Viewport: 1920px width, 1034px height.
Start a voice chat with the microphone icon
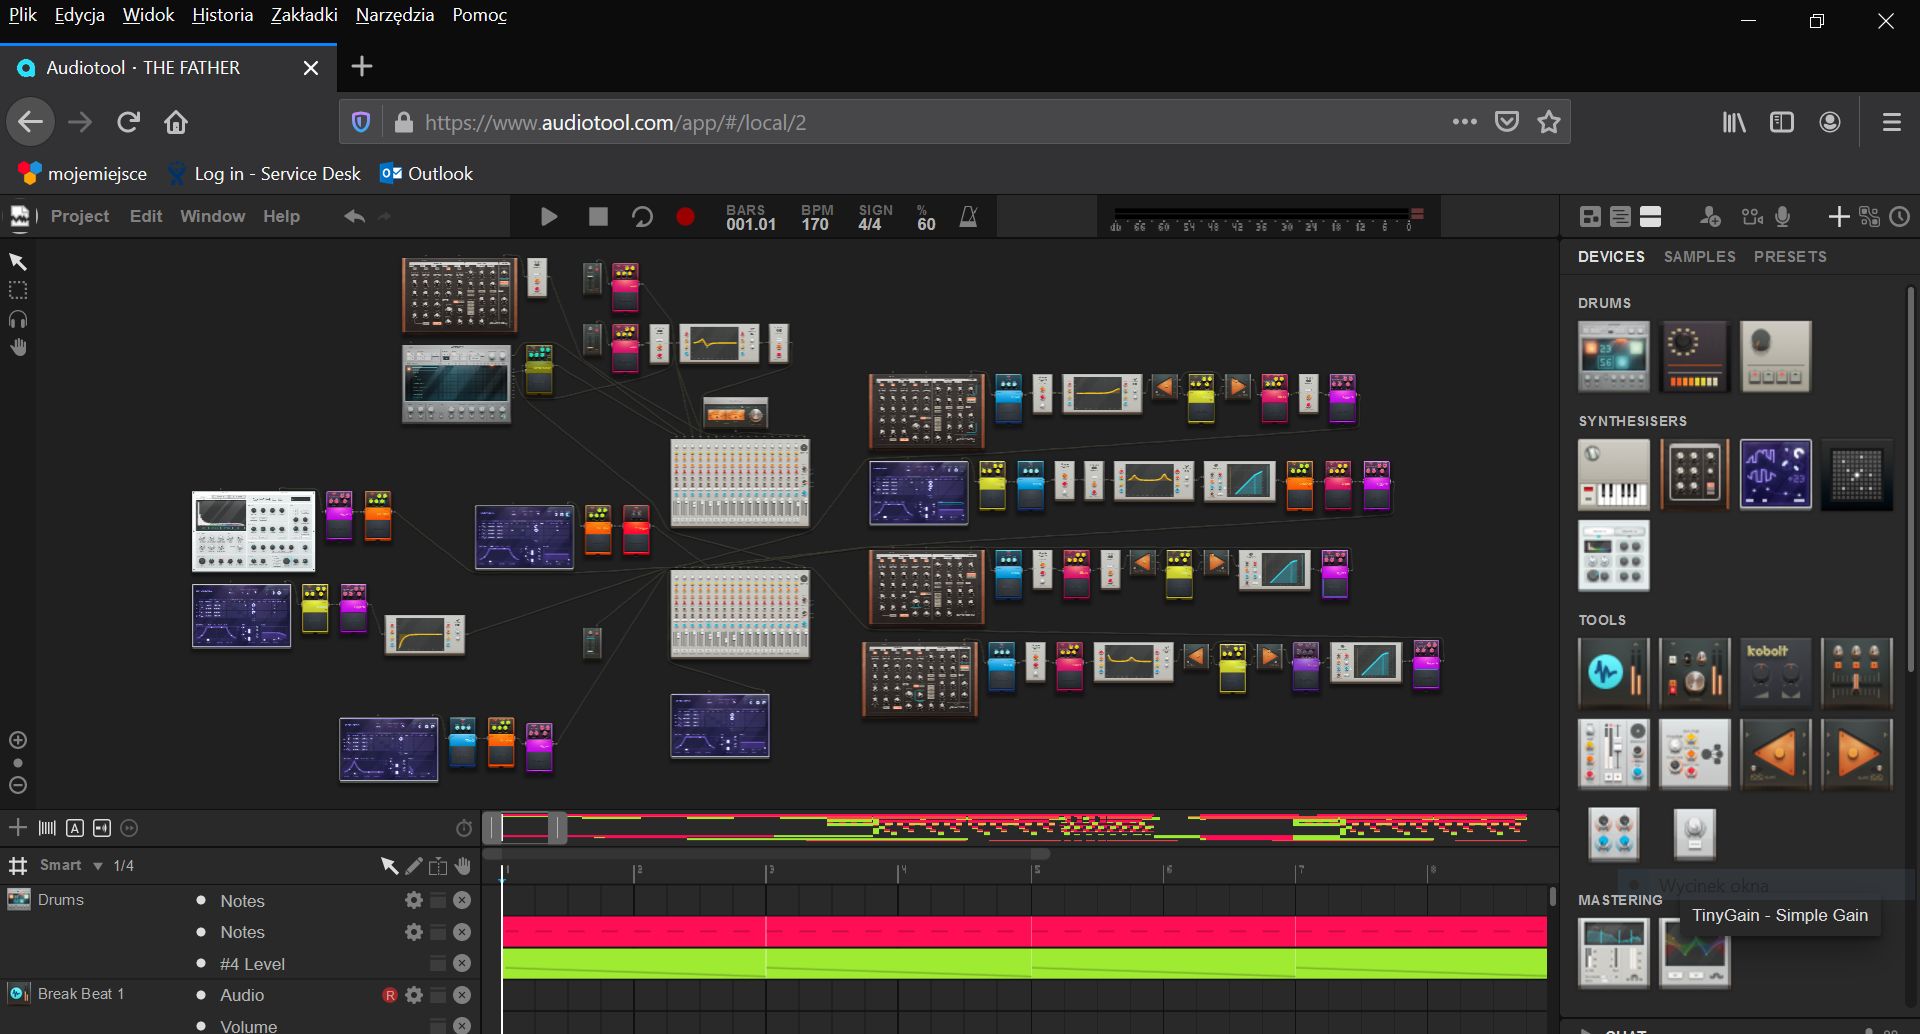tap(1783, 216)
